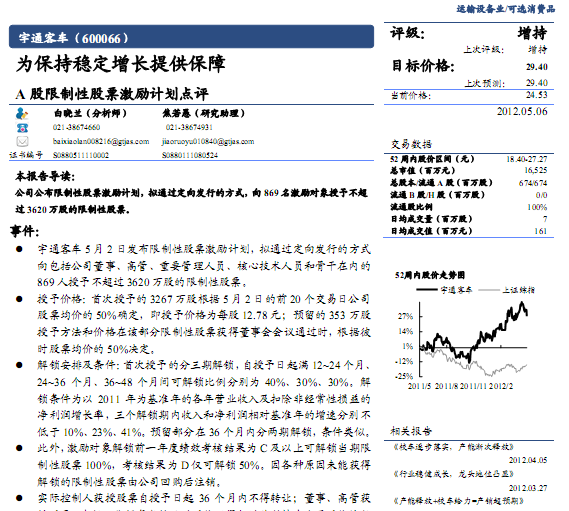Screen dimensions: 569x511
Task: Click phone number 021-38674931
Action: [189, 127]
